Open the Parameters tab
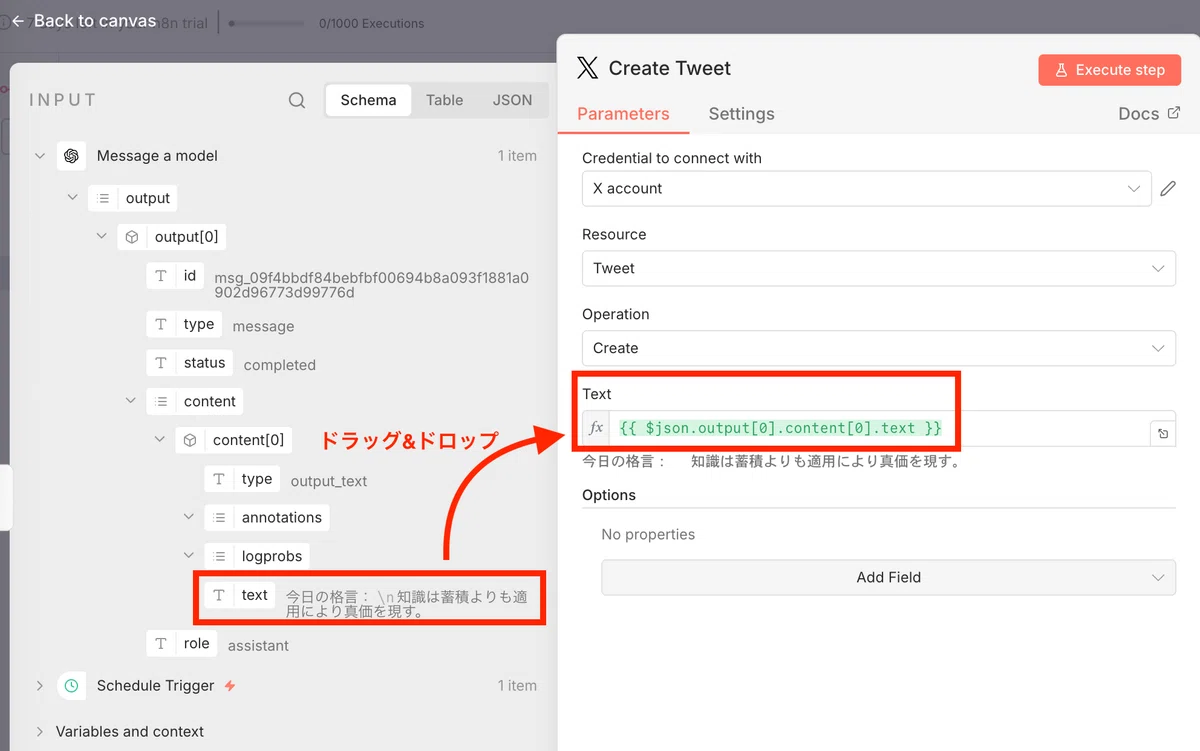The height and width of the screenshot is (751, 1200). point(623,113)
